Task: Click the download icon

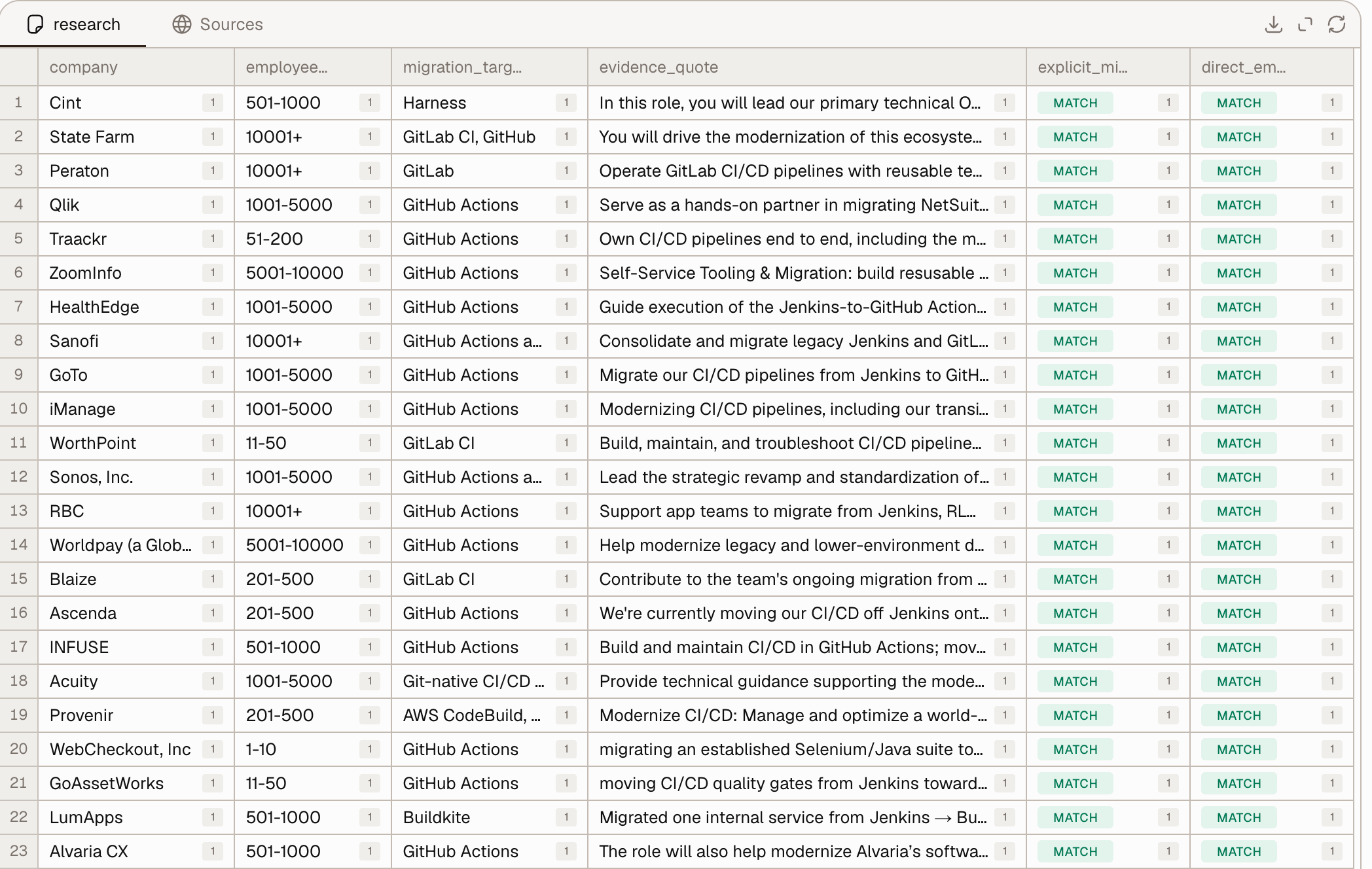Action: [x=1273, y=25]
